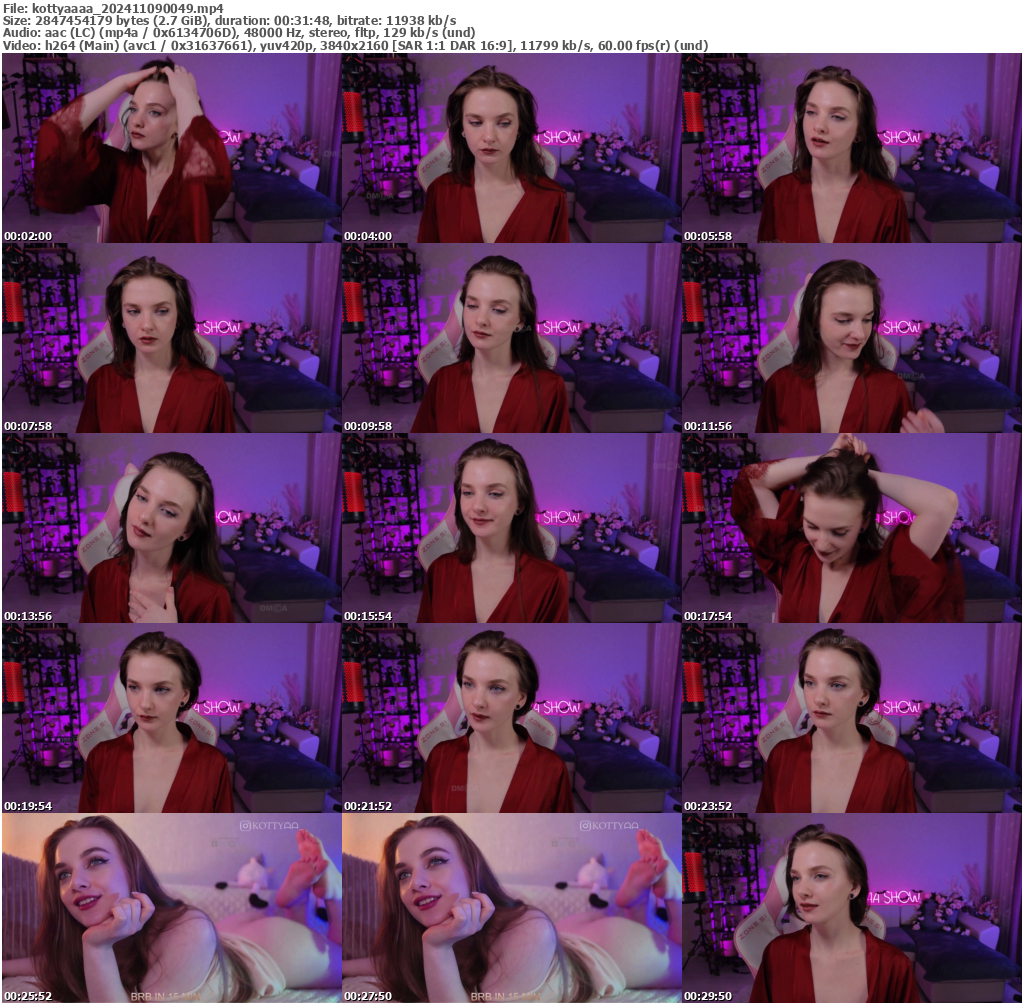Click the timestamp label 00:02:00
The height and width of the screenshot is (1003, 1024).
[x=26, y=235]
